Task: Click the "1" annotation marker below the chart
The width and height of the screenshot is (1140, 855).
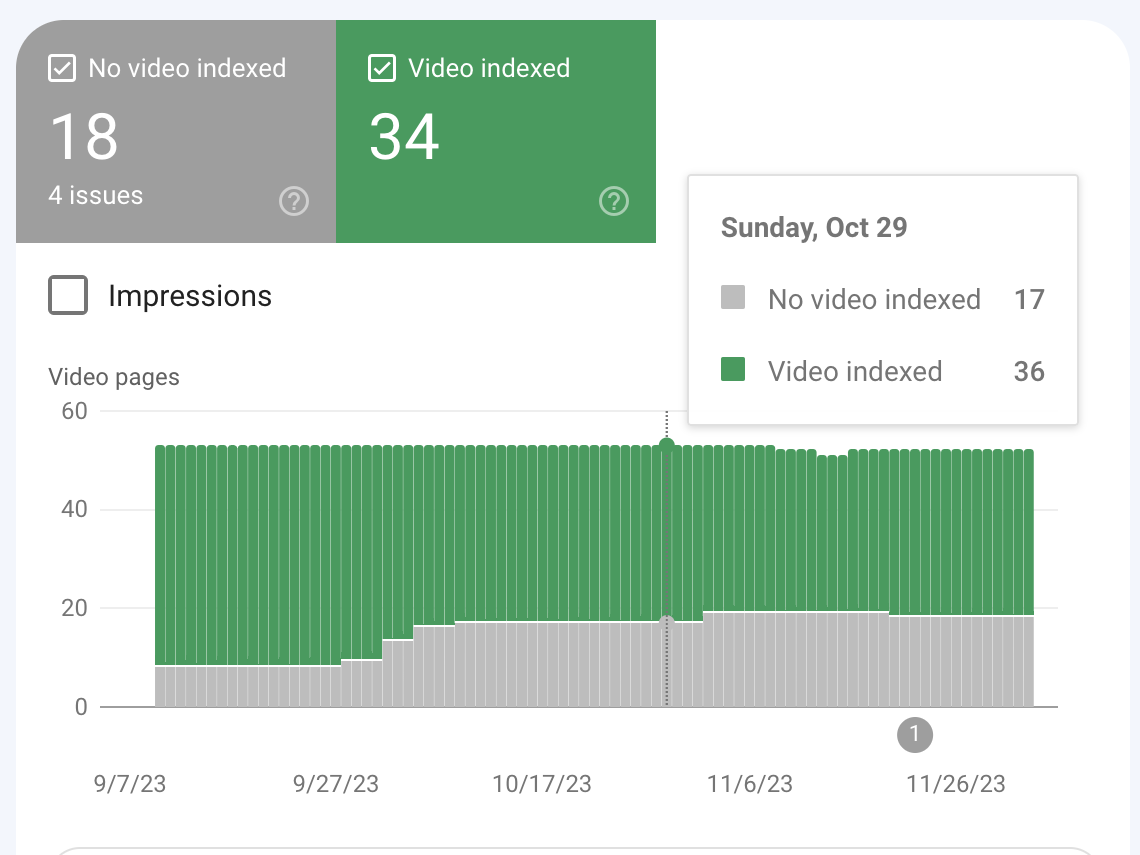Action: (914, 735)
